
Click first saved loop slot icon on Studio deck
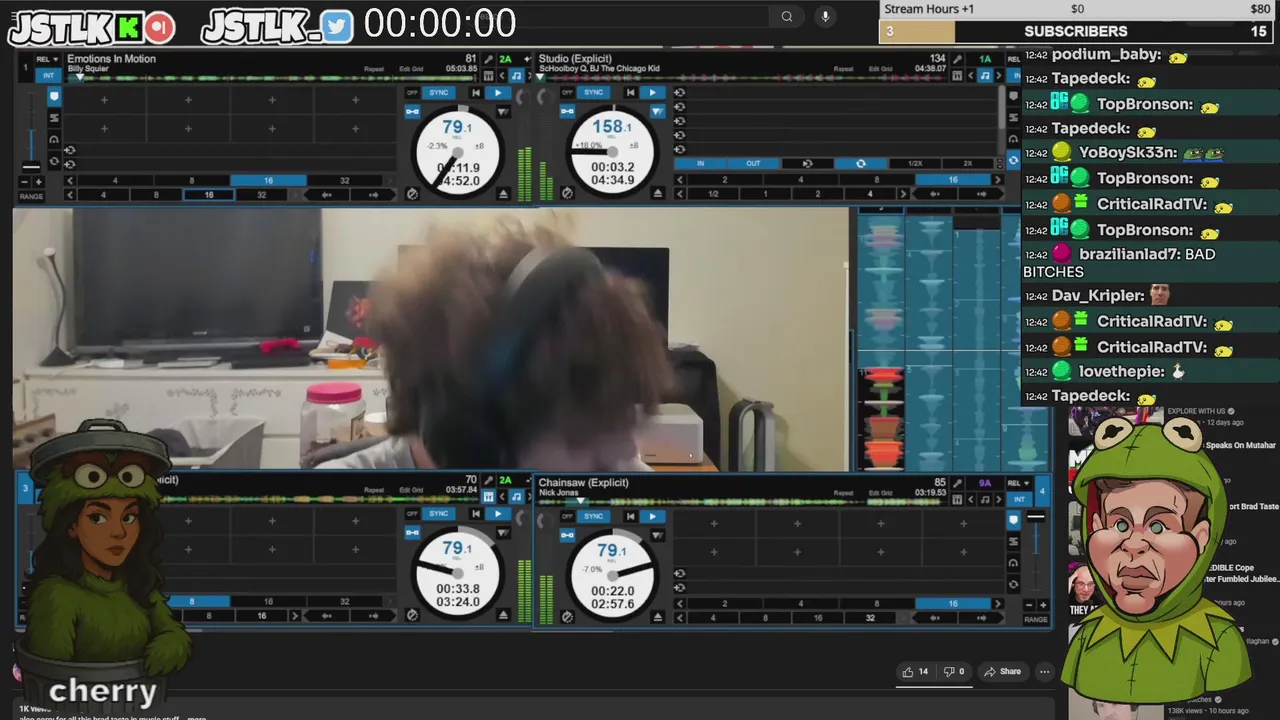[x=680, y=93]
